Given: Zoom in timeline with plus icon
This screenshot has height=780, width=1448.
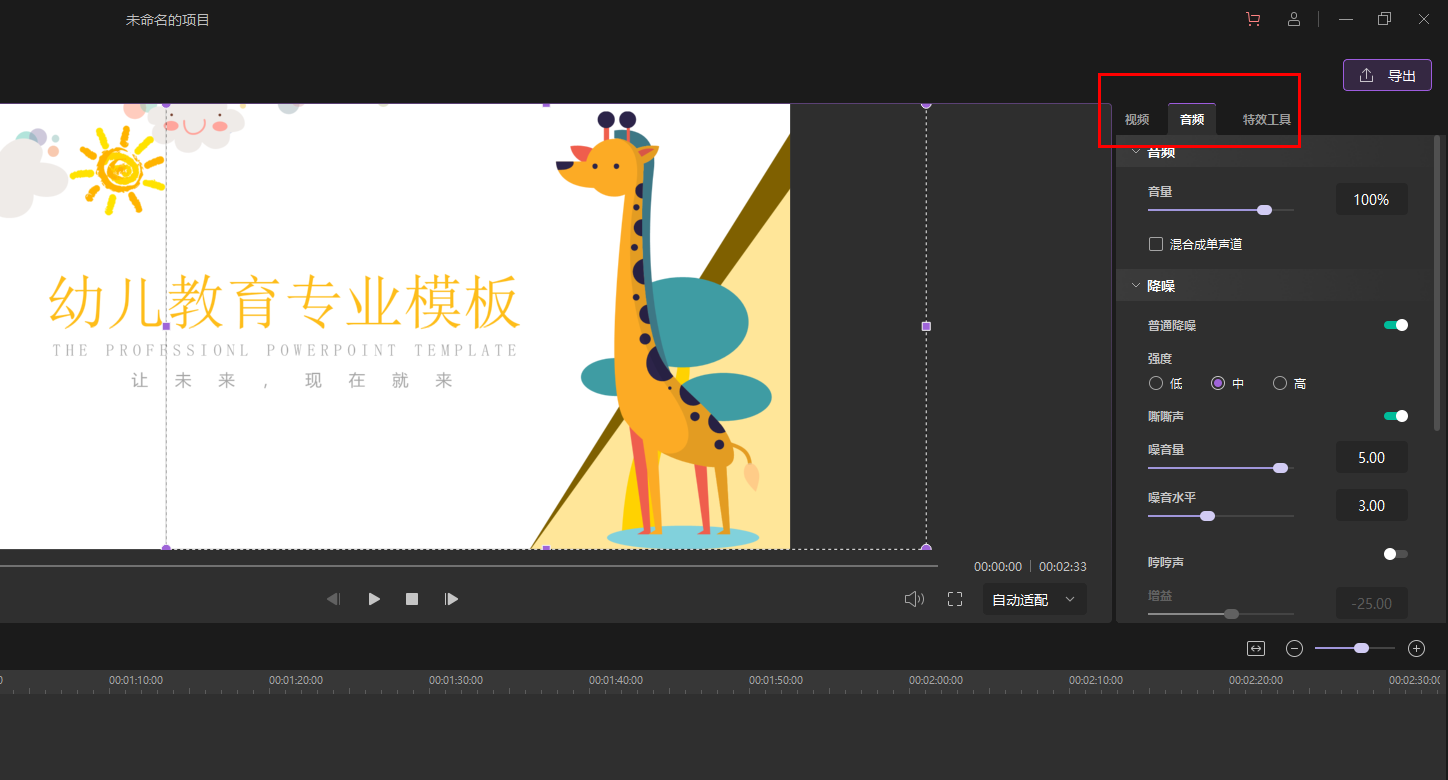Looking at the screenshot, I should pos(1416,648).
